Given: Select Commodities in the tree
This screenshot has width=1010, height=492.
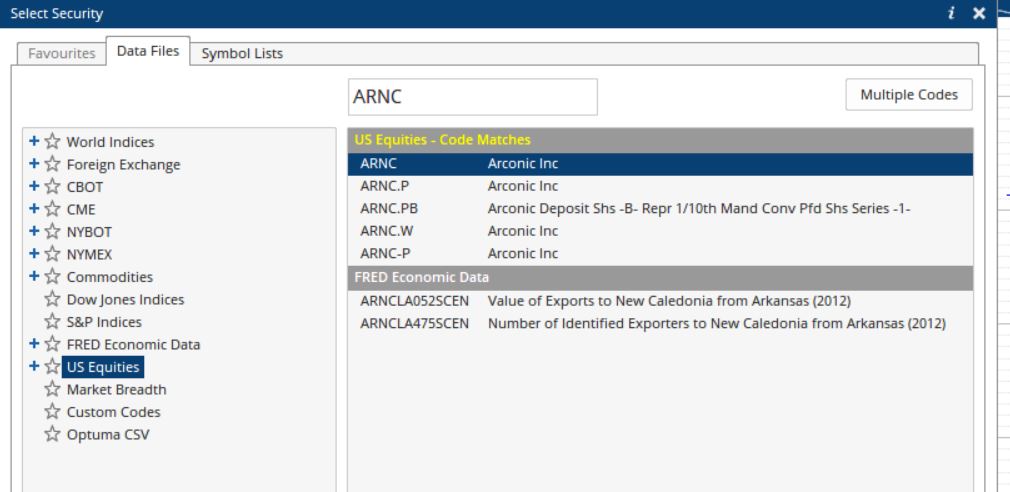Looking at the screenshot, I should click(x=110, y=277).
